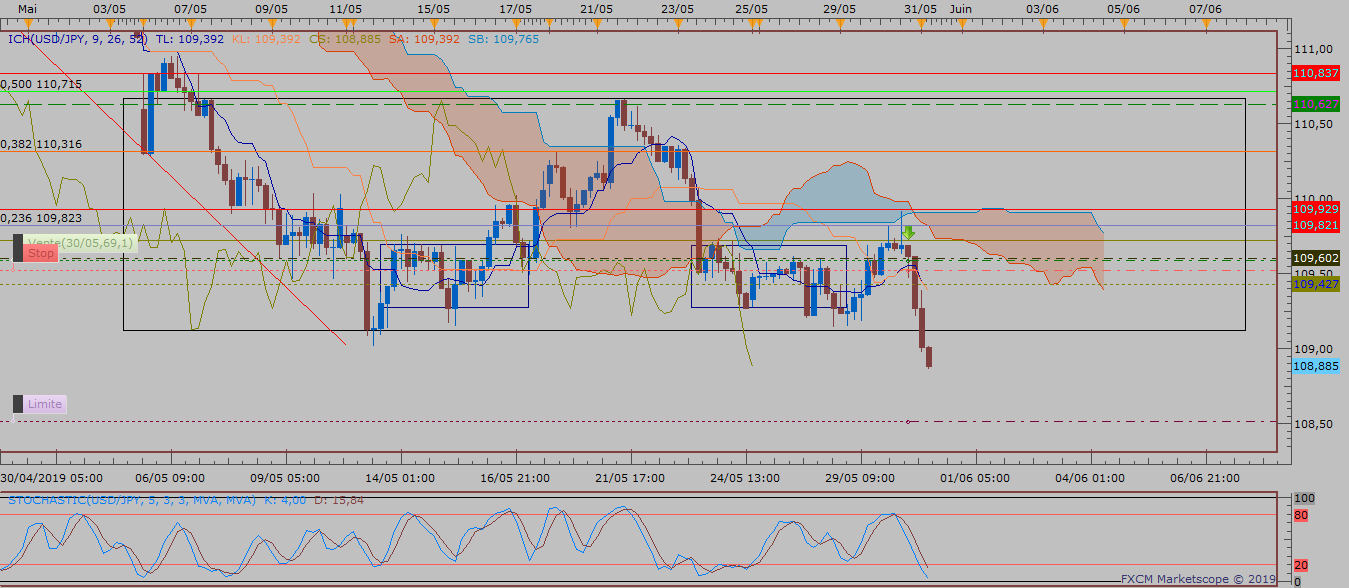Click the dark handle beside the Limite label
1349x588 pixels.
pyautogui.click(x=18, y=404)
